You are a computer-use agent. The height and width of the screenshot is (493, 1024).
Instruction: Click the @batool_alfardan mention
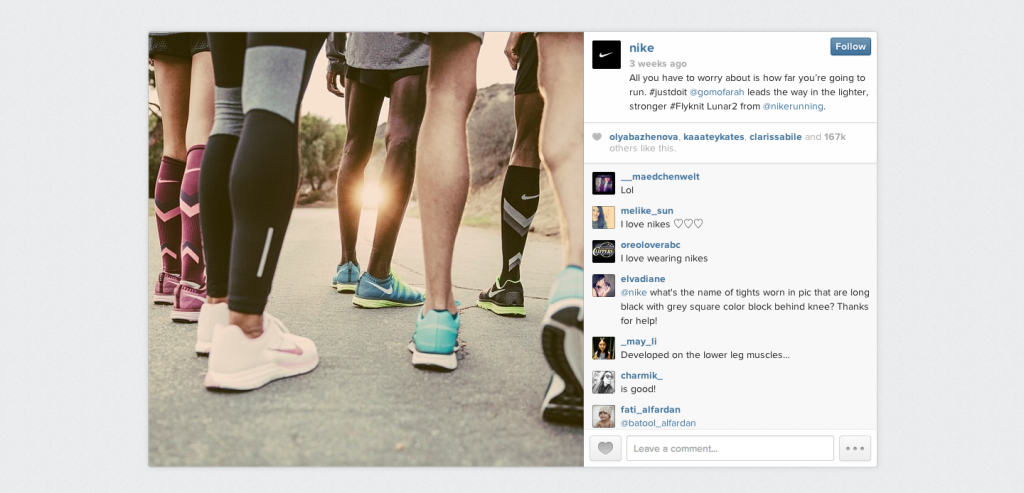(x=658, y=423)
